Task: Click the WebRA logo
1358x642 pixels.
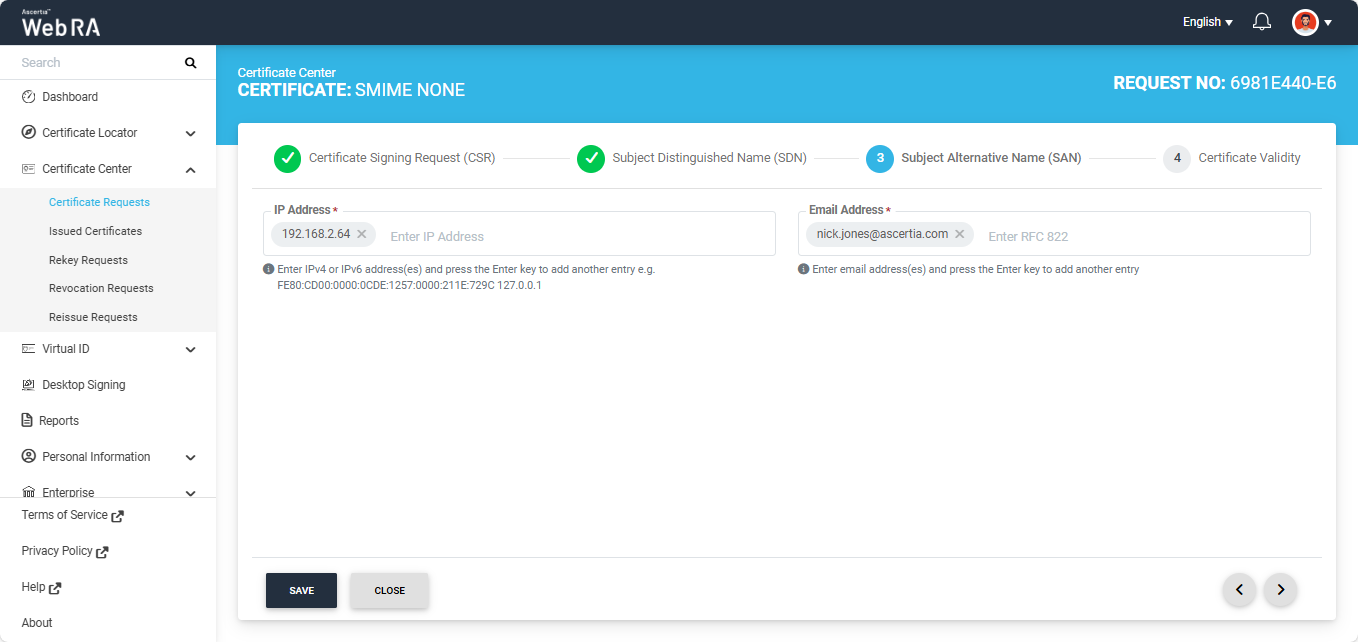Action: (x=61, y=24)
